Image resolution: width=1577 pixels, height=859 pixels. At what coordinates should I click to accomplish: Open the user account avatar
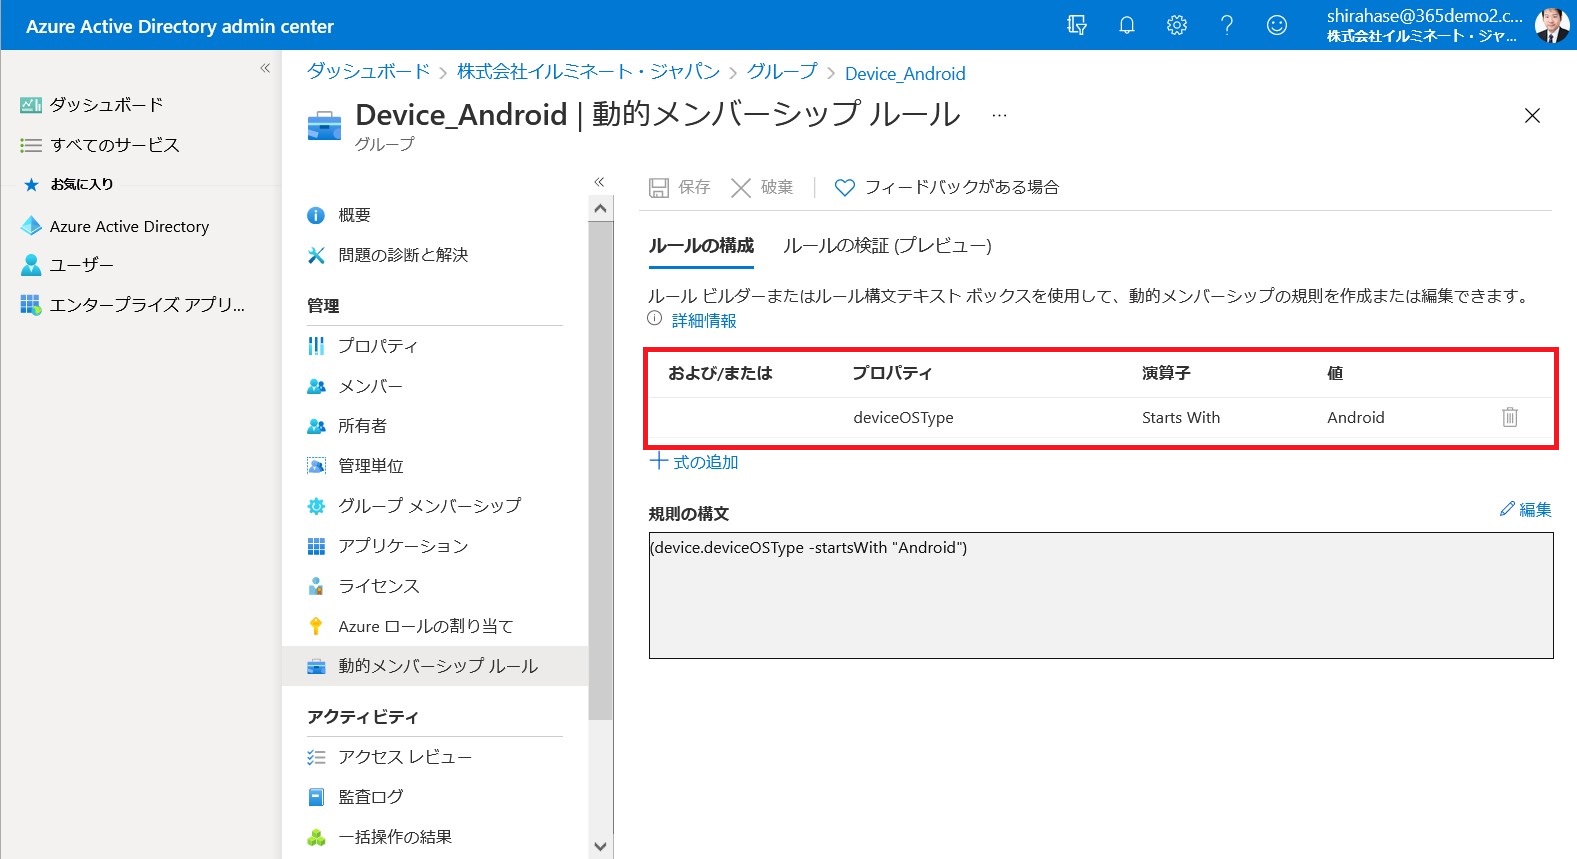tap(1552, 25)
